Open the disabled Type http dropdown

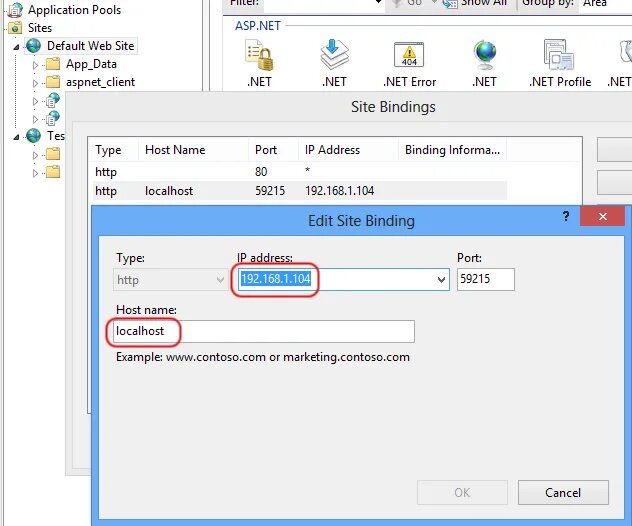tap(170, 279)
